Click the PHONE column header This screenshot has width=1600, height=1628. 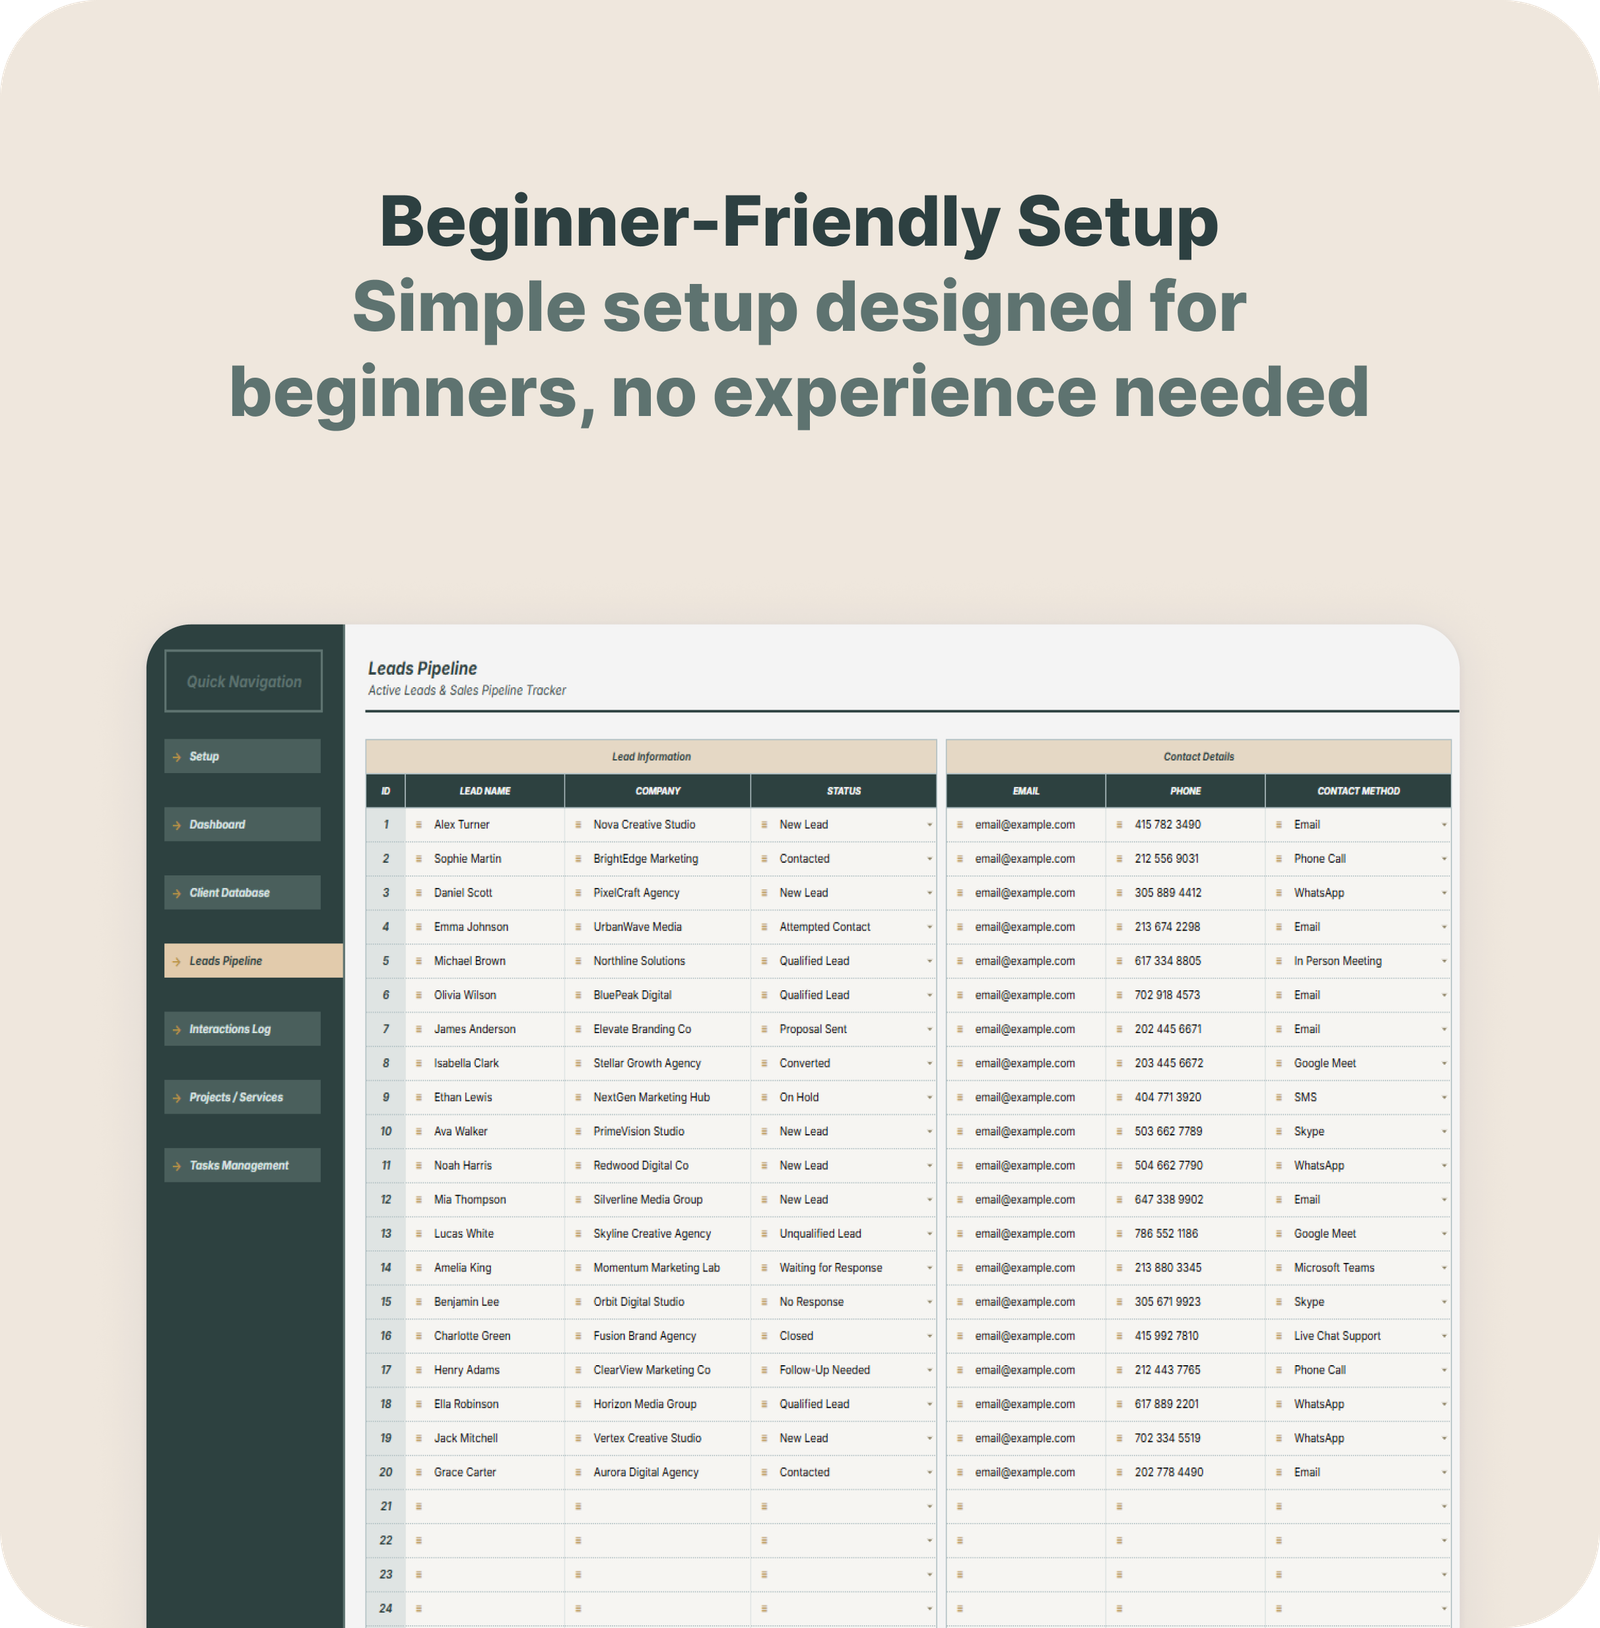(x=1186, y=790)
